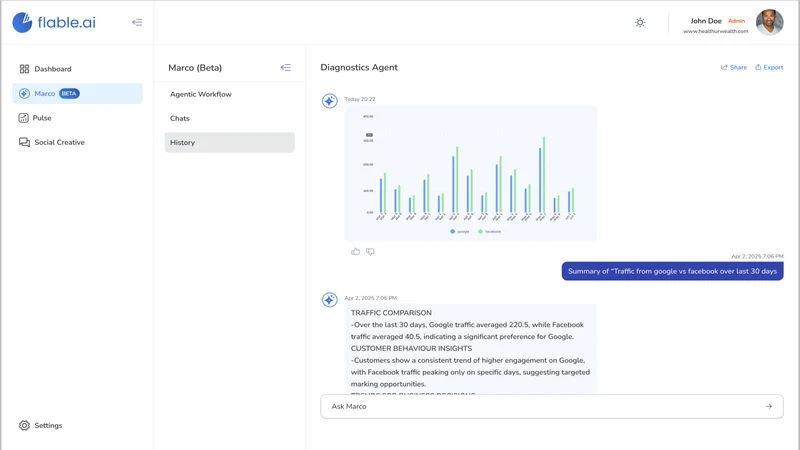Viewport: 800px width, 450px height.
Task: Thumbs down the chart response
Action: pos(370,252)
